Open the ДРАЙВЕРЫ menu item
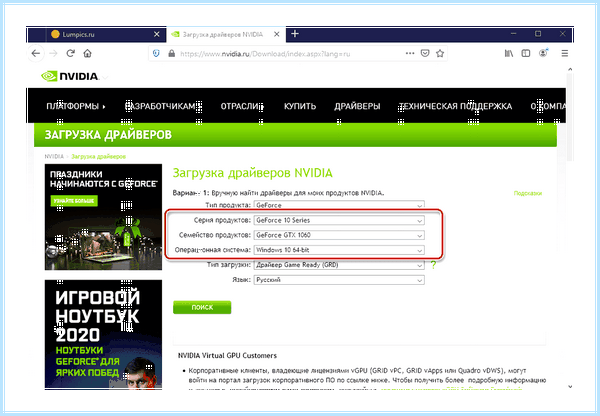Viewport: 600px width, 416px height. [x=357, y=106]
